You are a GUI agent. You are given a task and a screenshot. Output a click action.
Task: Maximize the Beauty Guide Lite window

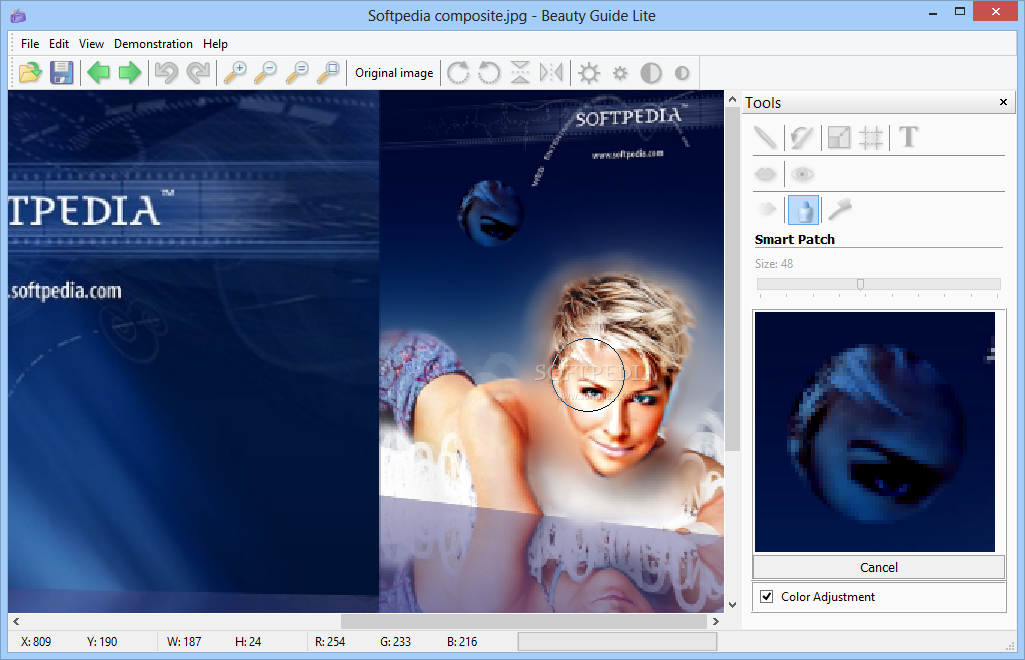[x=960, y=12]
